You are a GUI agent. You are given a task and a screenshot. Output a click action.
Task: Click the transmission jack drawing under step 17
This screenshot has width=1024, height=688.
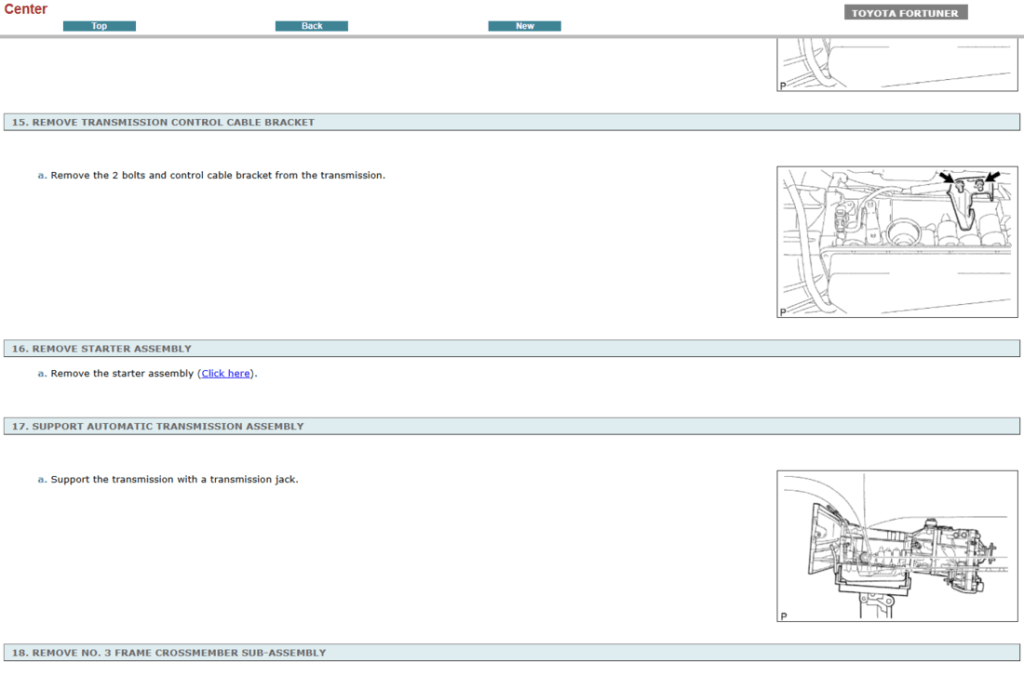coord(897,545)
